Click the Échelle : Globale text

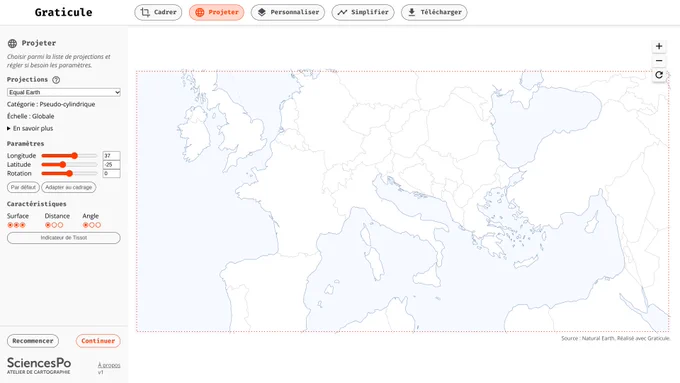[30, 116]
